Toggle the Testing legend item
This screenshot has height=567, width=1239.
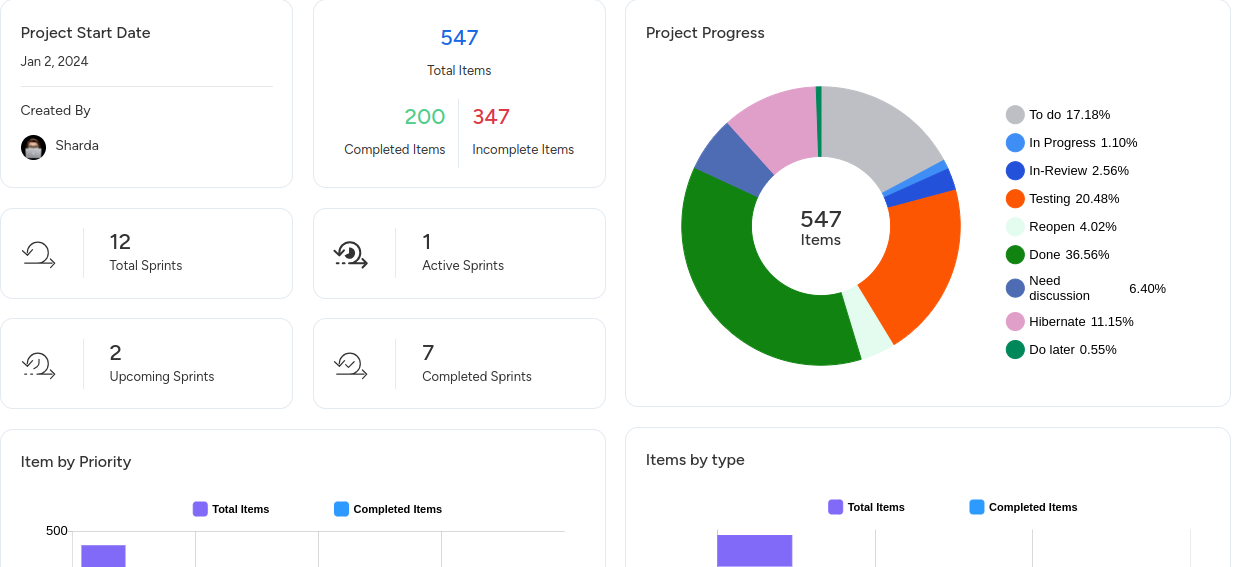click(x=1062, y=199)
